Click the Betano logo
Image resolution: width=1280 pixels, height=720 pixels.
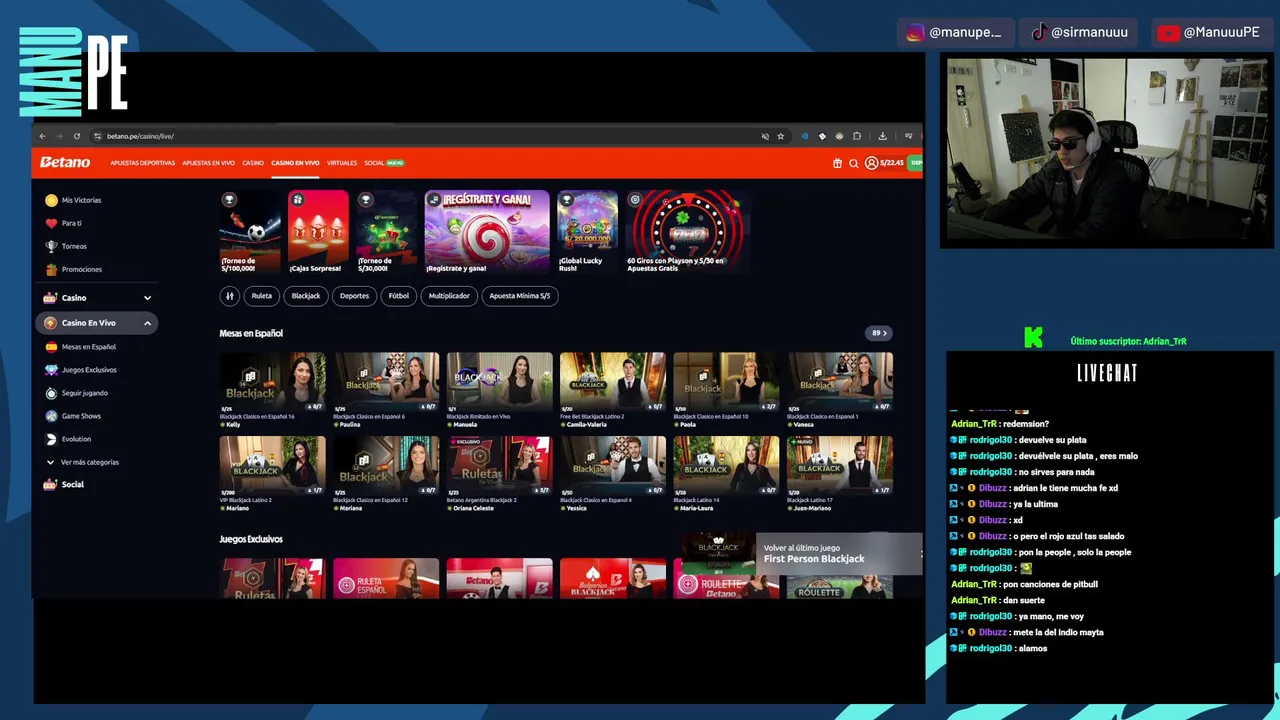tap(65, 162)
